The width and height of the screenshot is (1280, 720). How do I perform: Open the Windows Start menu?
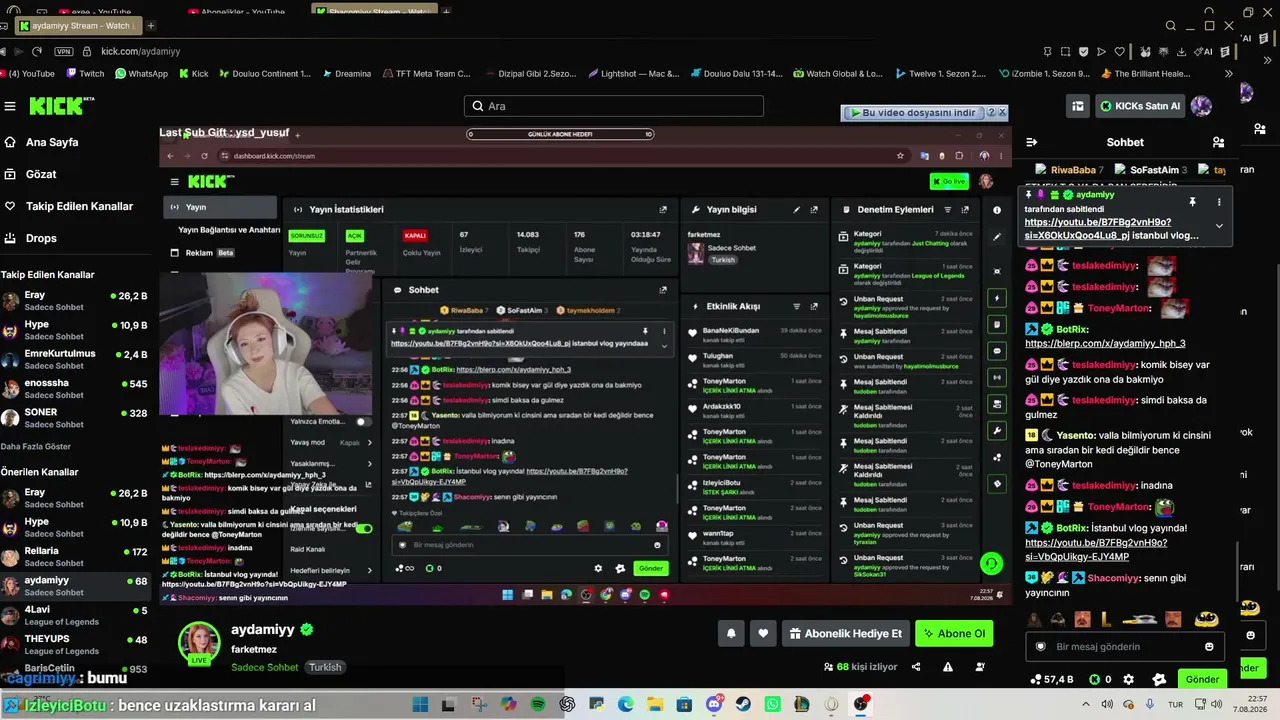(420, 705)
